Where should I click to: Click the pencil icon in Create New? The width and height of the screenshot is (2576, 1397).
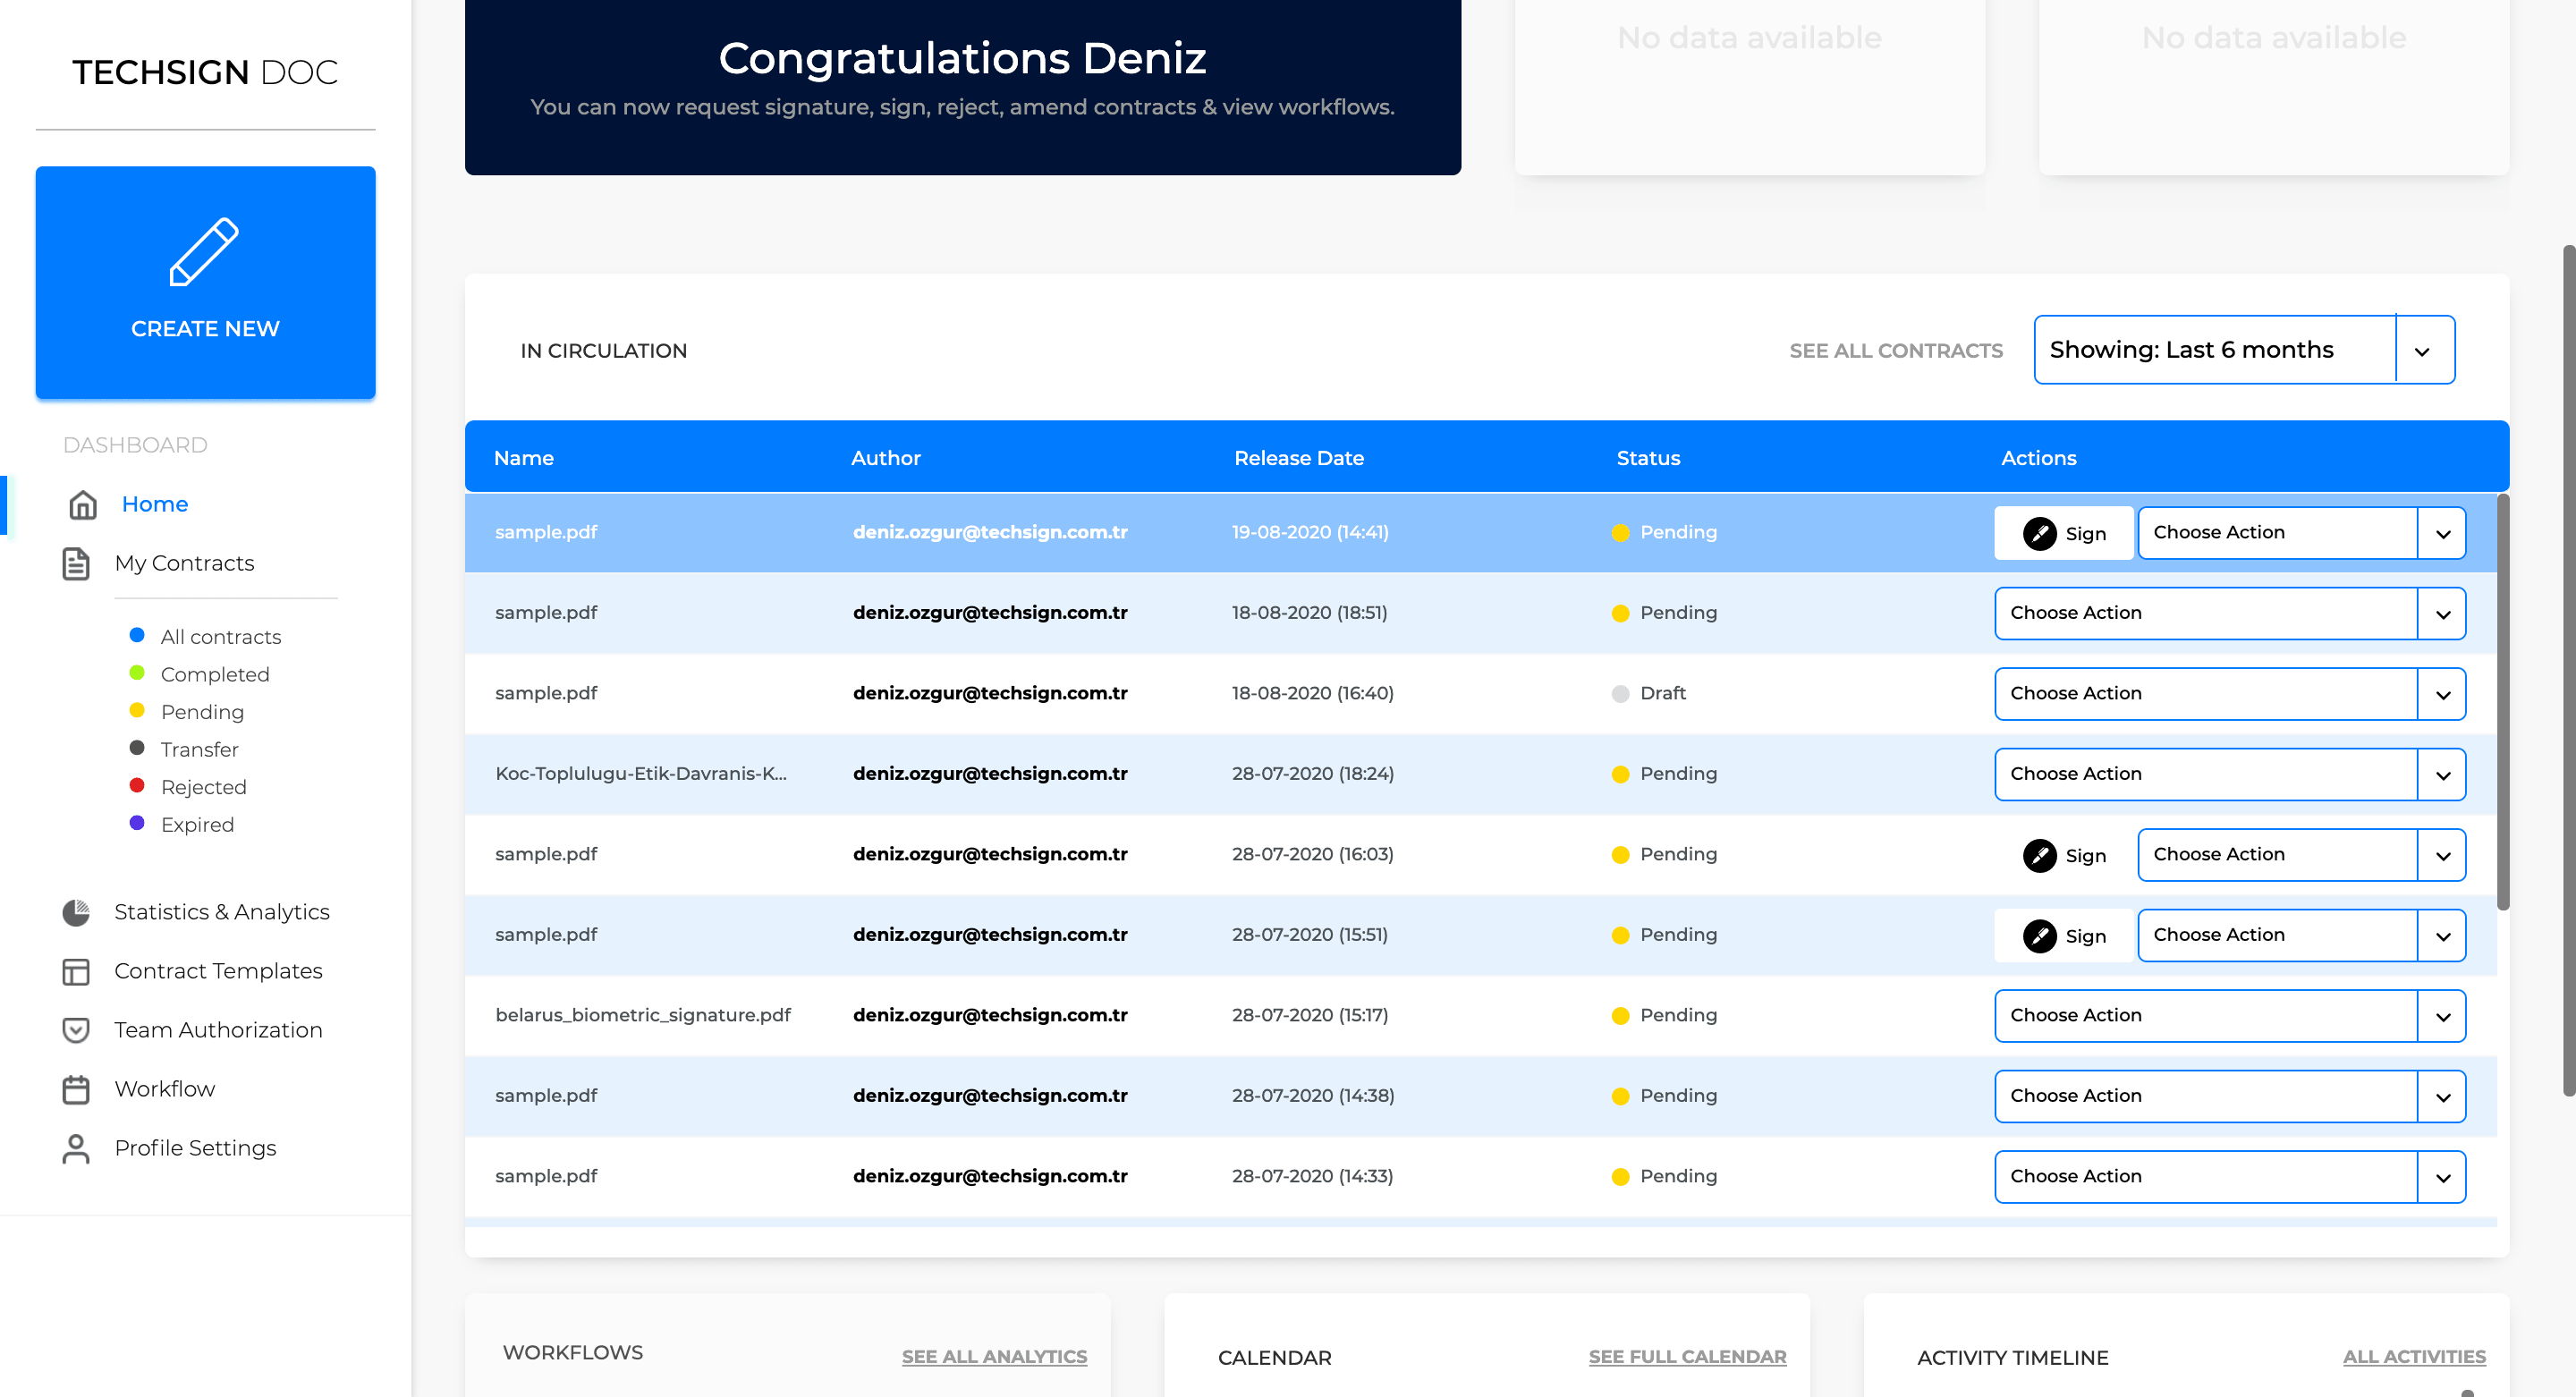point(204,251)
